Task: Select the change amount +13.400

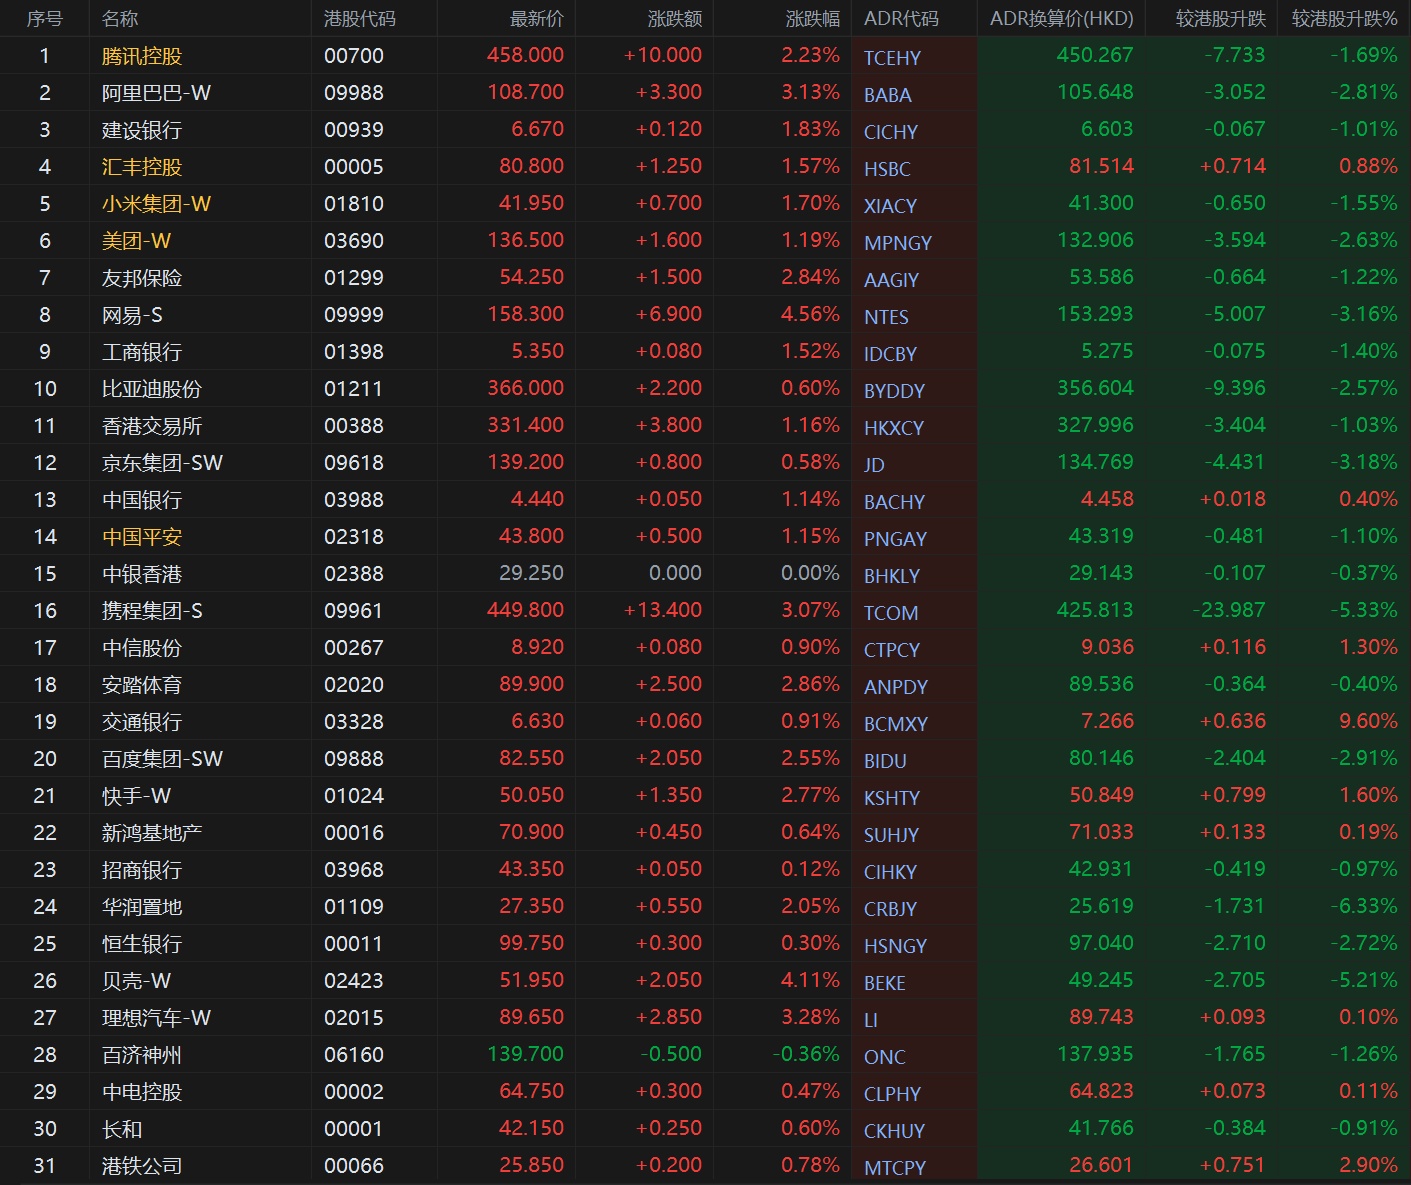Action: click(663, 610)
